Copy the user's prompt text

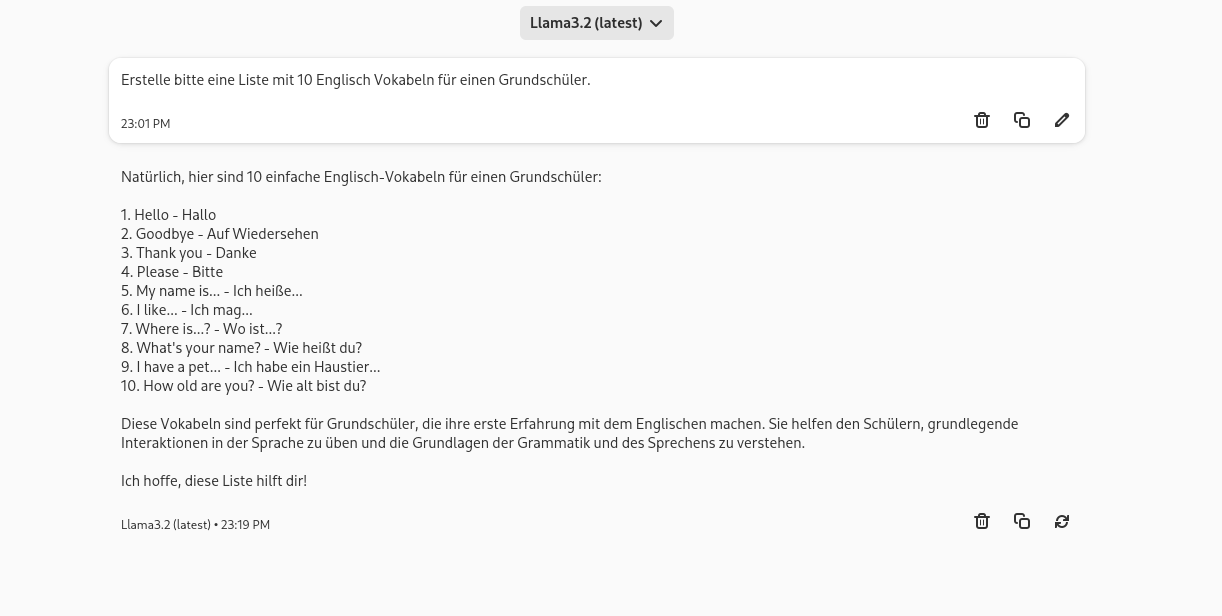click(1022, 120)
